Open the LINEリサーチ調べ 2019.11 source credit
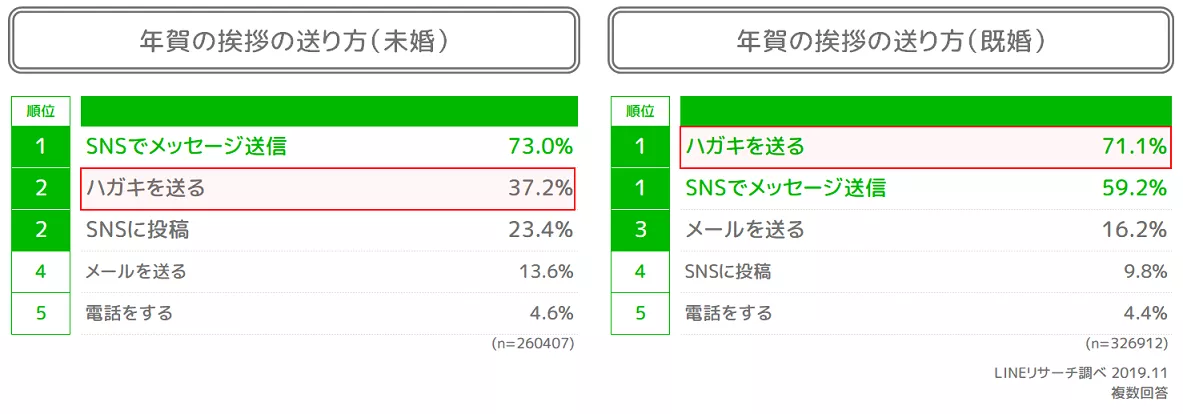The width and height of the screenshot is (1183, 414). (x=1080, y=373)
